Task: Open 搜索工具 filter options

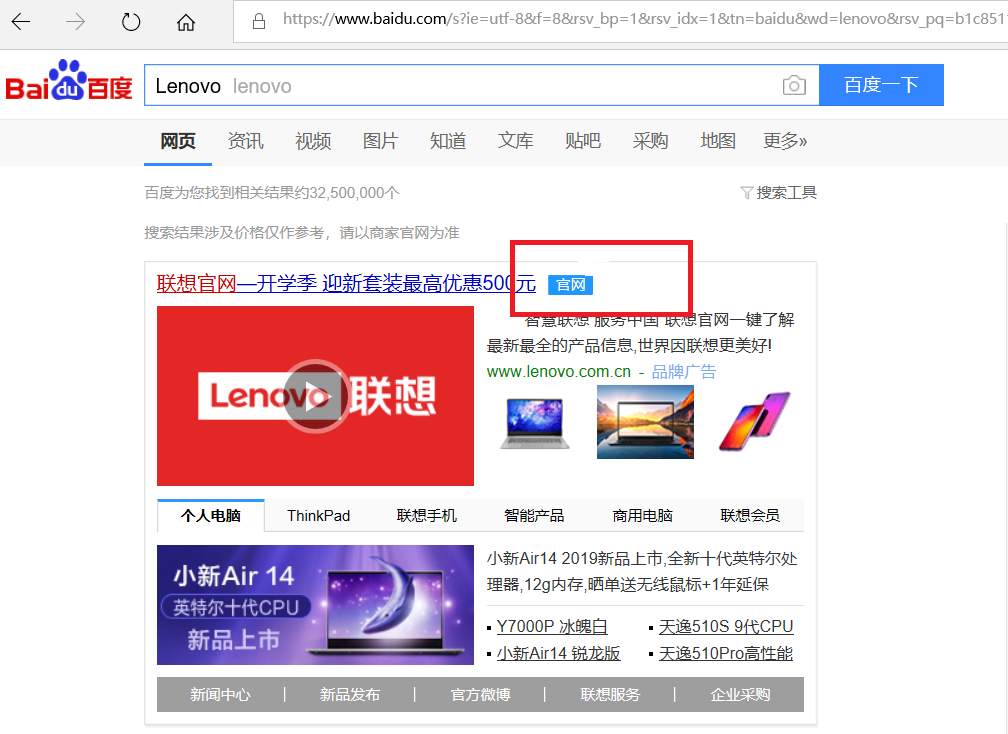Action: [x=778, y=192]
